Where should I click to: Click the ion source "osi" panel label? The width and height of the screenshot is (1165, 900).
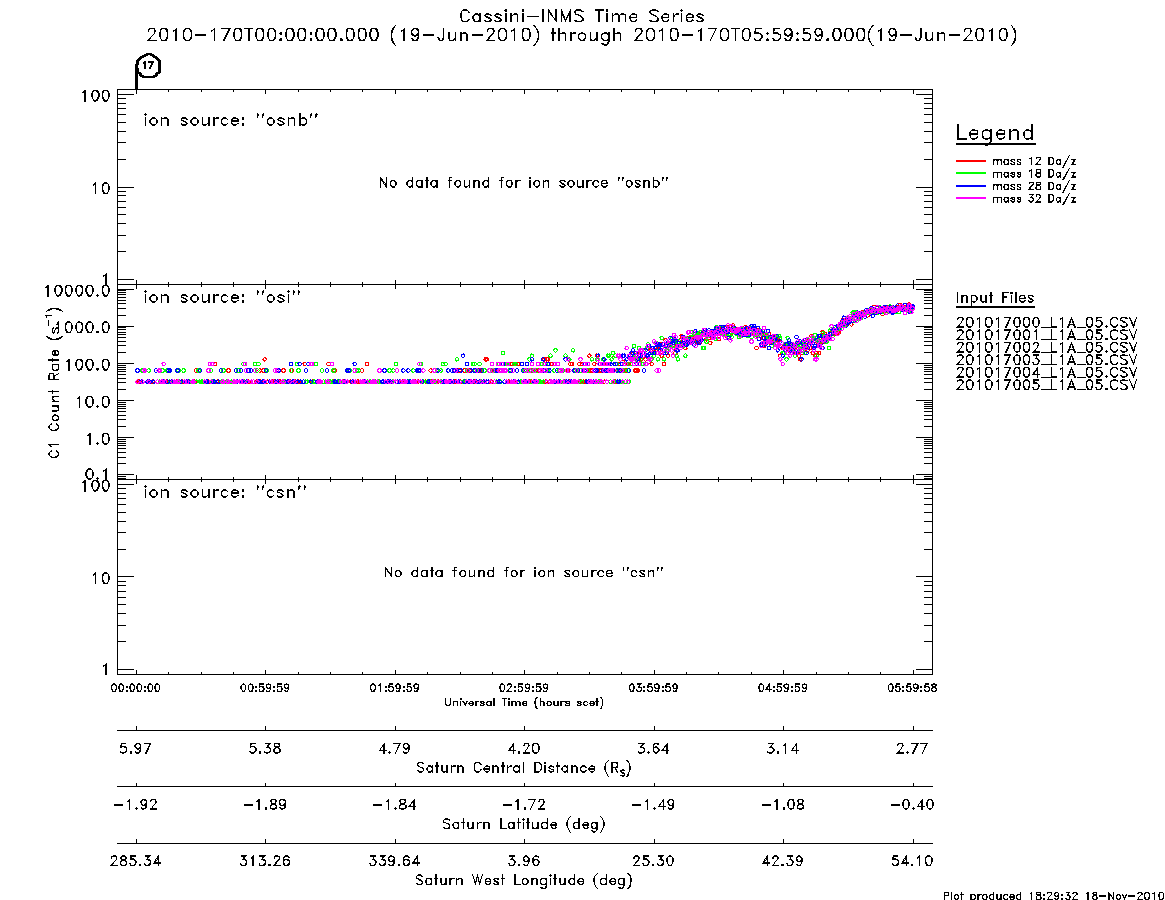coord(222,297)
